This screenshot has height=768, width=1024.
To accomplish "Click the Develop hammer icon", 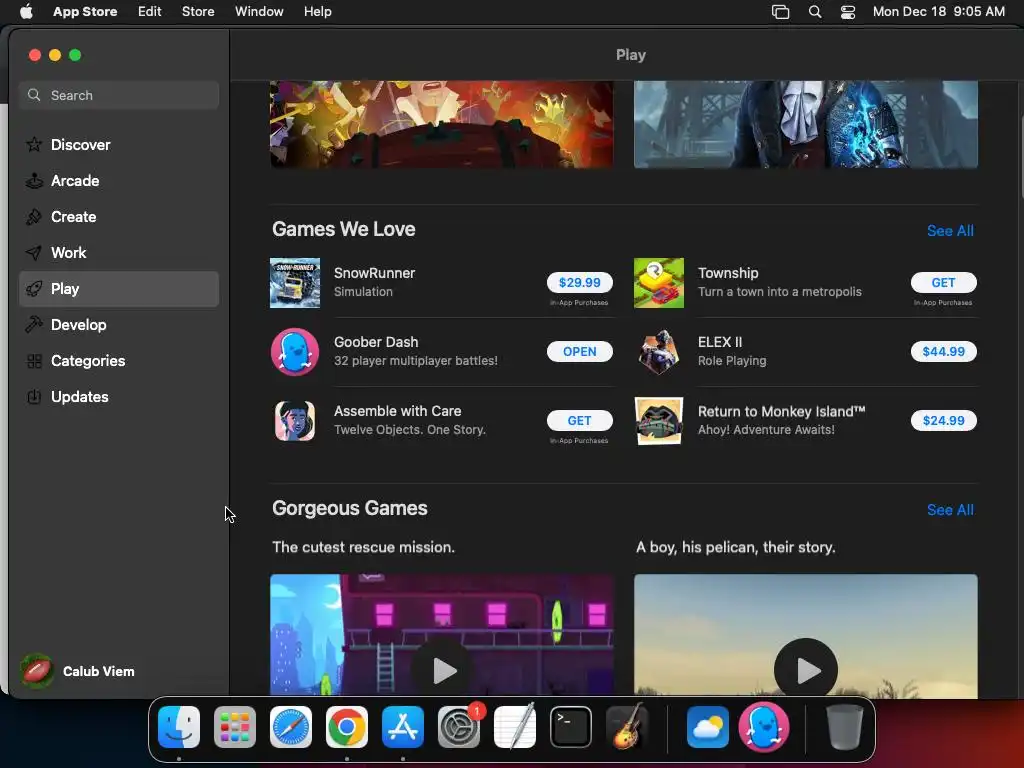I will click(34, 325).
